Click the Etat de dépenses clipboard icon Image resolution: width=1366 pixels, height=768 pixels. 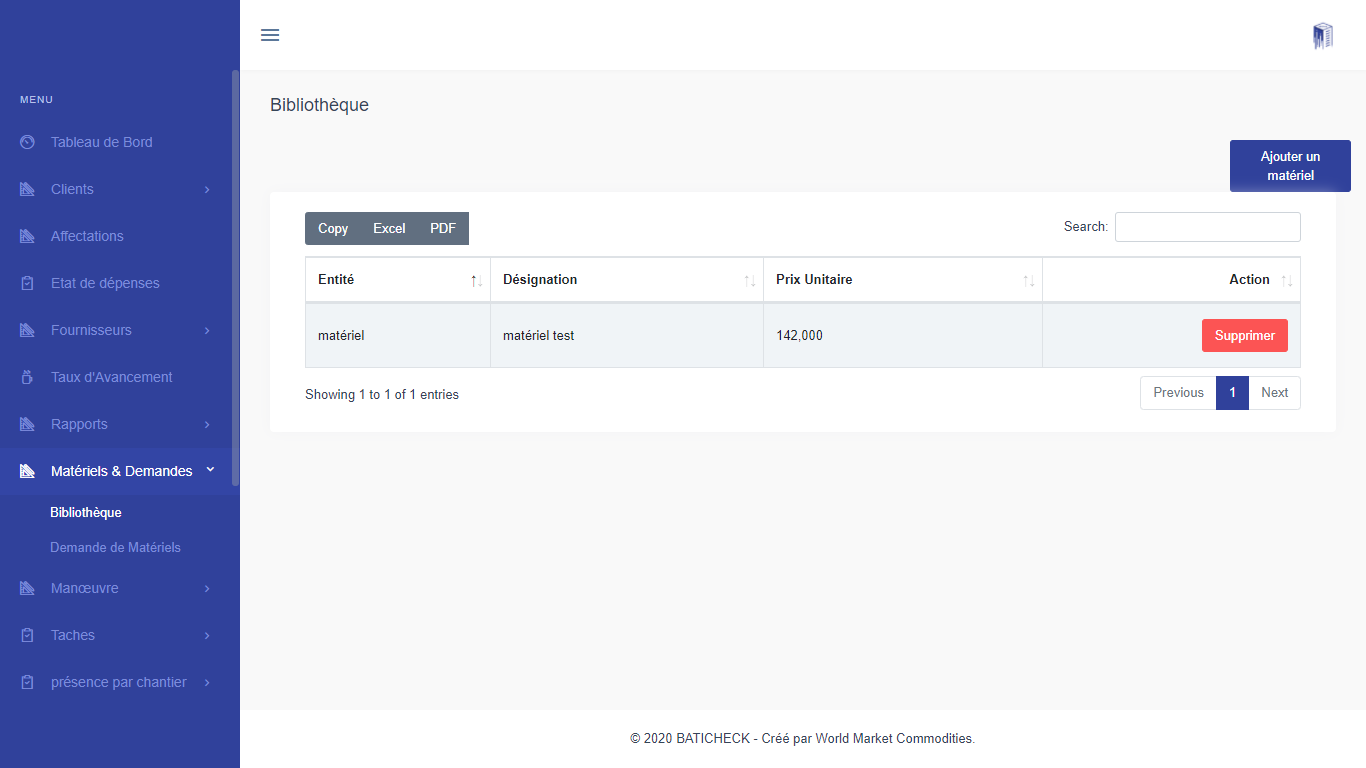pos(27,283)
